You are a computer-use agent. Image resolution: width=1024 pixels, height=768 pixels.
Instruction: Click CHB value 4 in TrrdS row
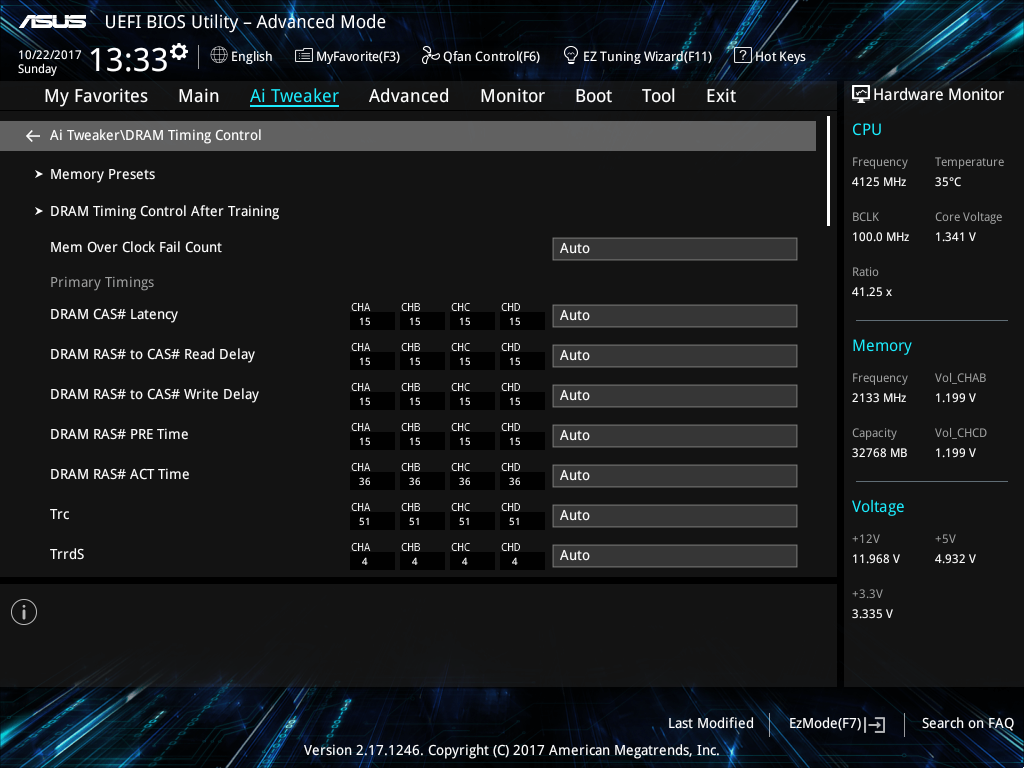[x=415, y=561]
